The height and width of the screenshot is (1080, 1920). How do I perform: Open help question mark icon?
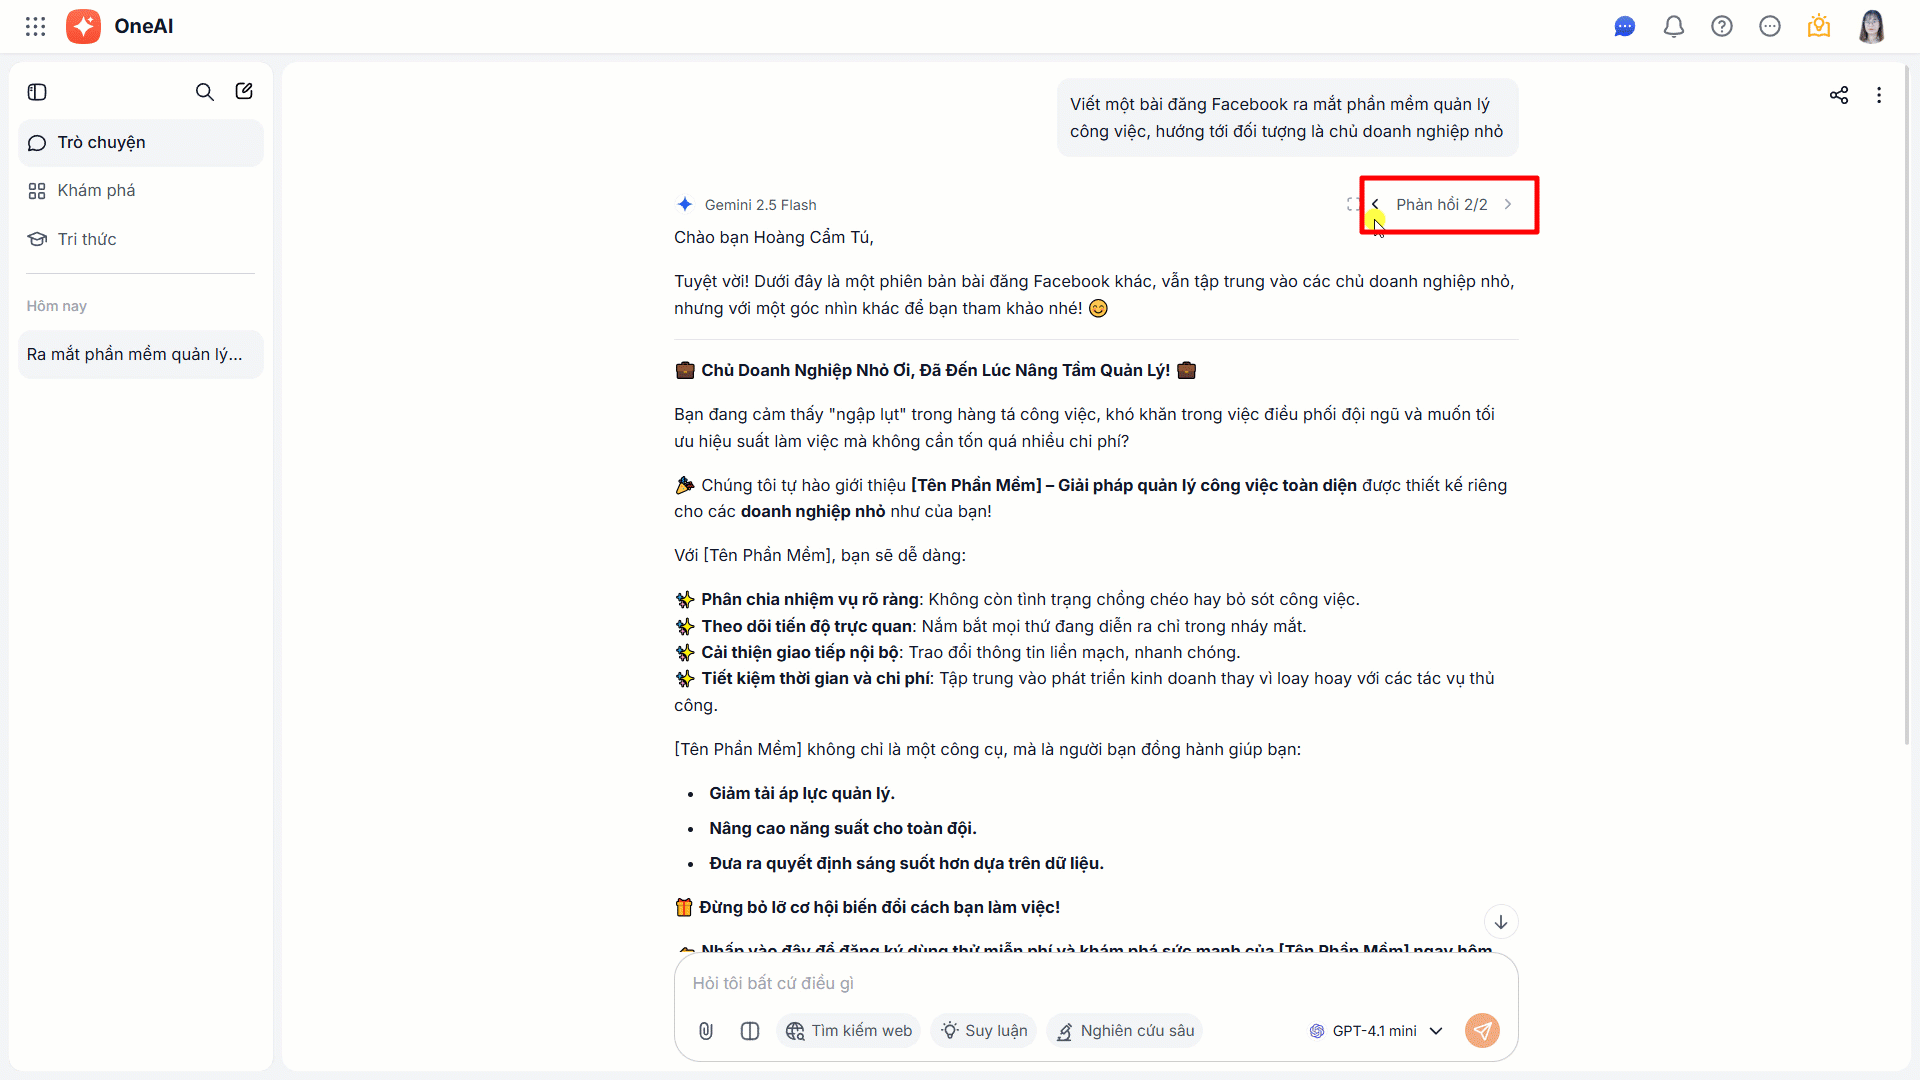coord(1721,27)
